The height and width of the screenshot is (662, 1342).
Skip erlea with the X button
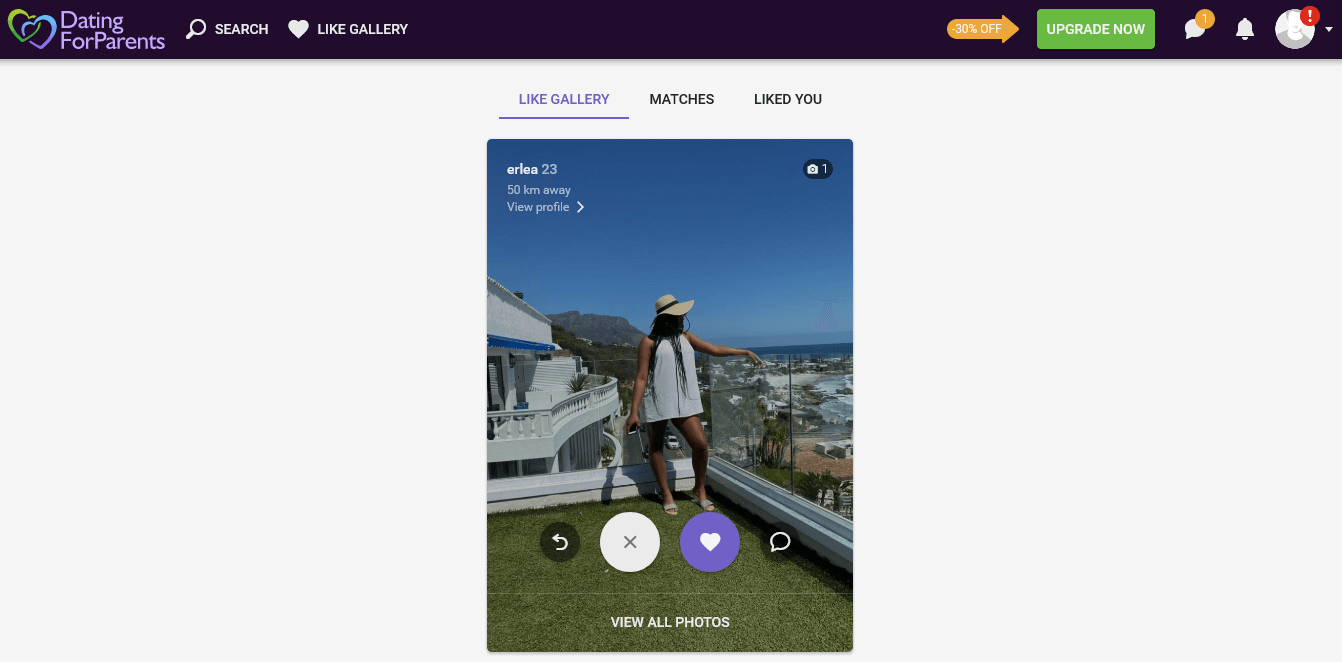click(630, 542)
